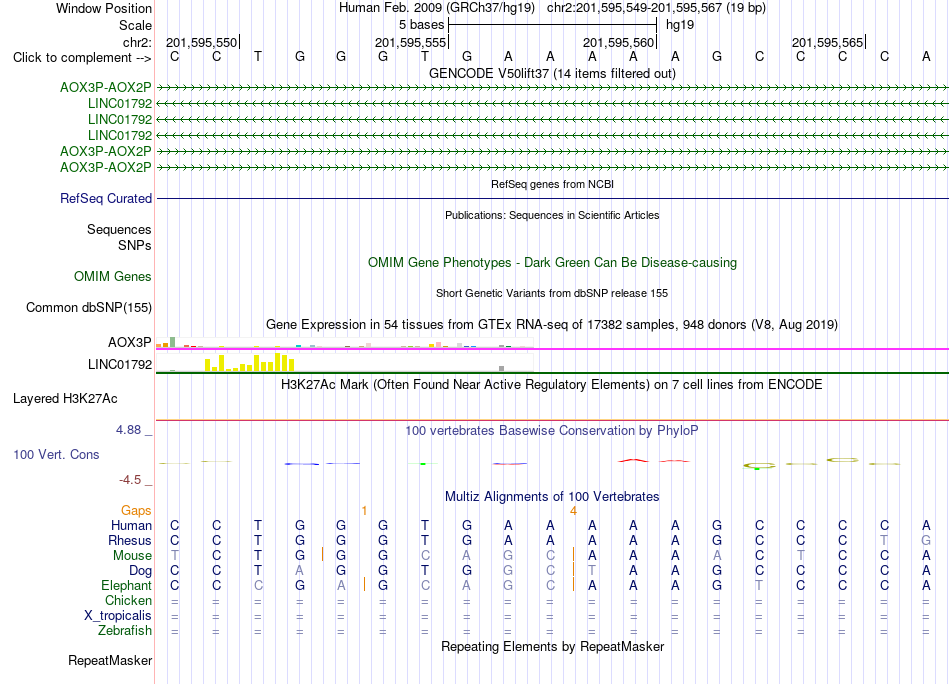The height and width of the screenshot is (684, 950).
Task: Open the Window Position track label
Action: [x=104, y=8]
